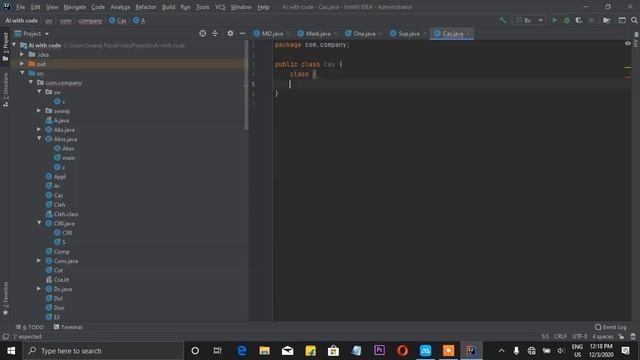Toggle the Project tool window side tab
The height and width of the screenshot is (360, 640).
pyautogui.click(x=5, y=47)
